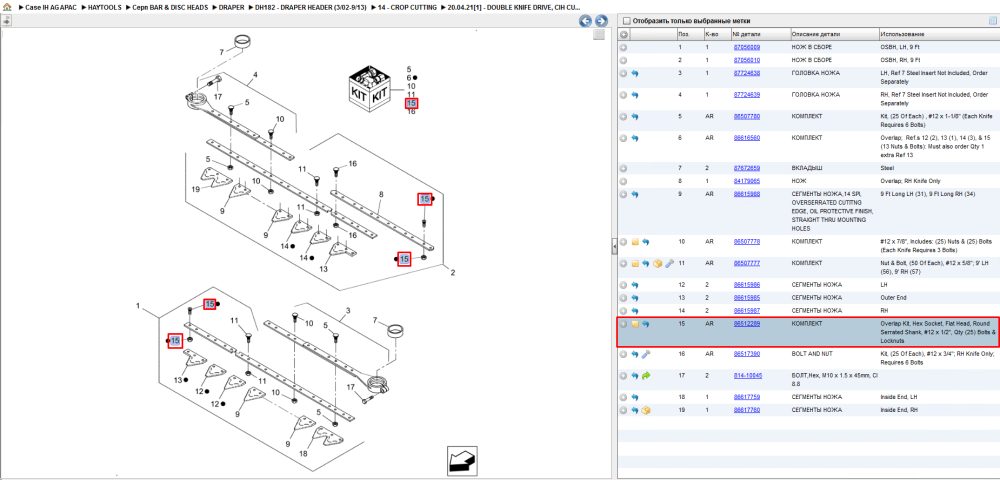The width and height of the screenshot is (1000, 480).
Task: Click the blue arrow icon for part 86616560
Action: point(635,138)
